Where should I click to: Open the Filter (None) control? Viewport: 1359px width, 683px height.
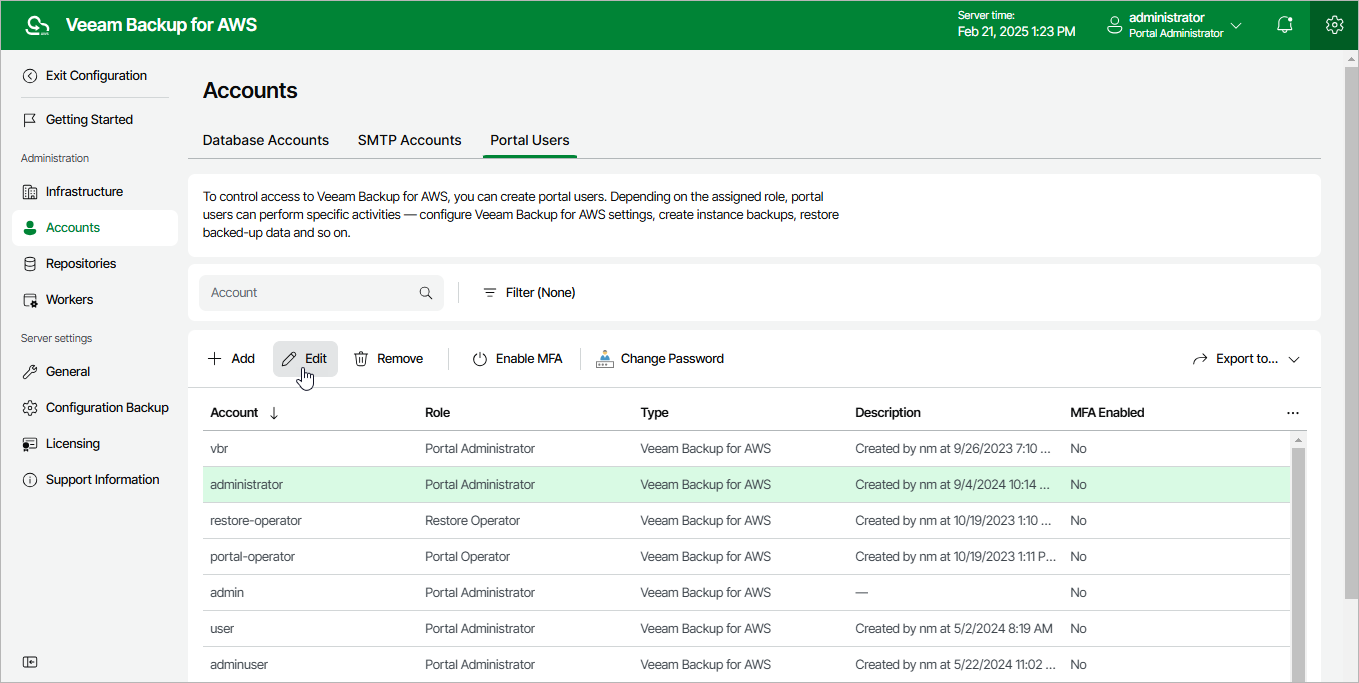click(x=529, y=293)
